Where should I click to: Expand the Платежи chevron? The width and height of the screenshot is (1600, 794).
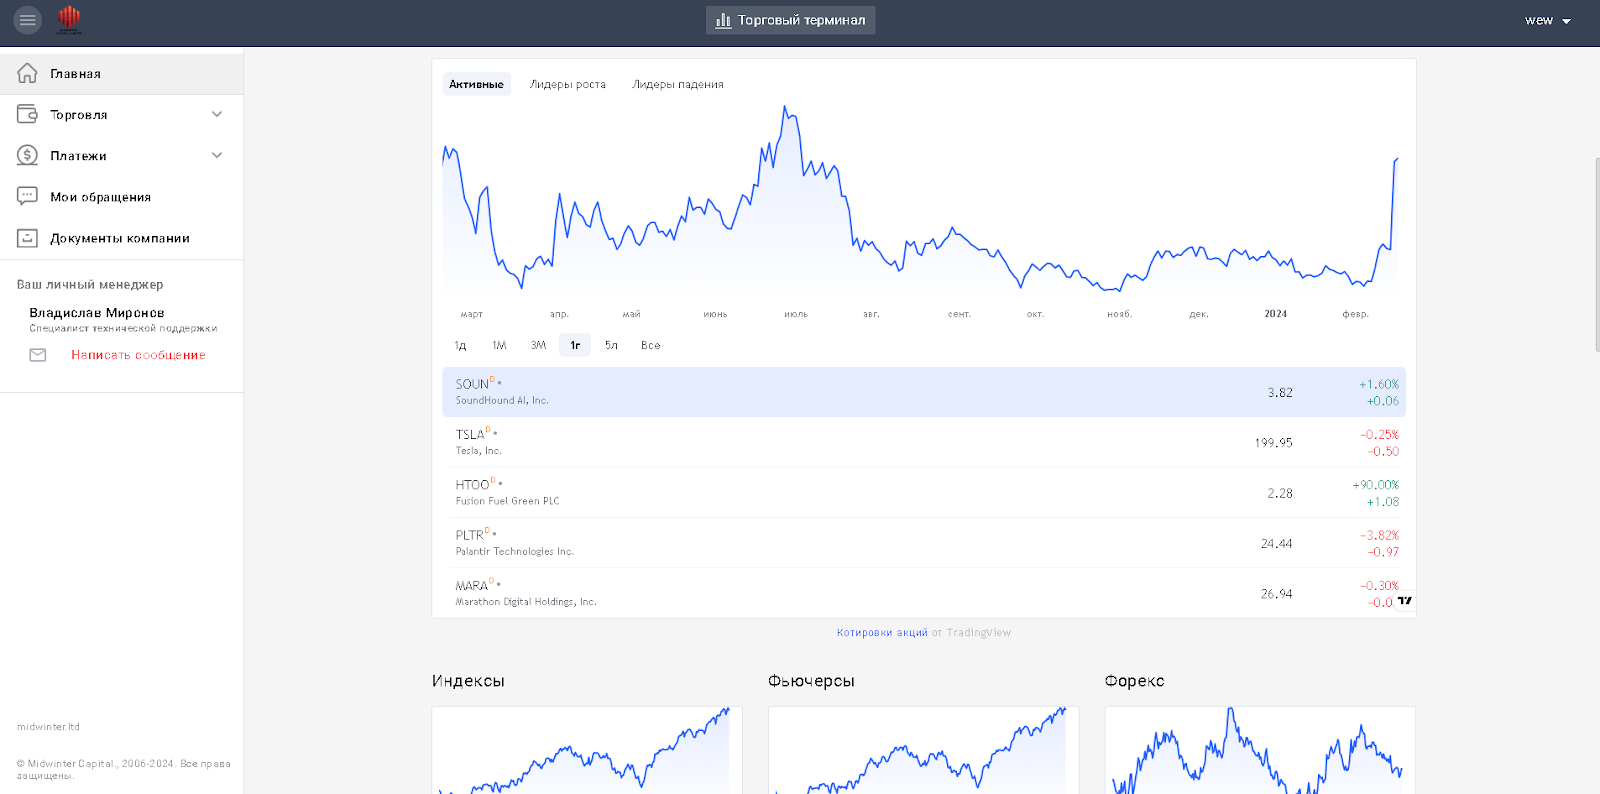[217, 156]
